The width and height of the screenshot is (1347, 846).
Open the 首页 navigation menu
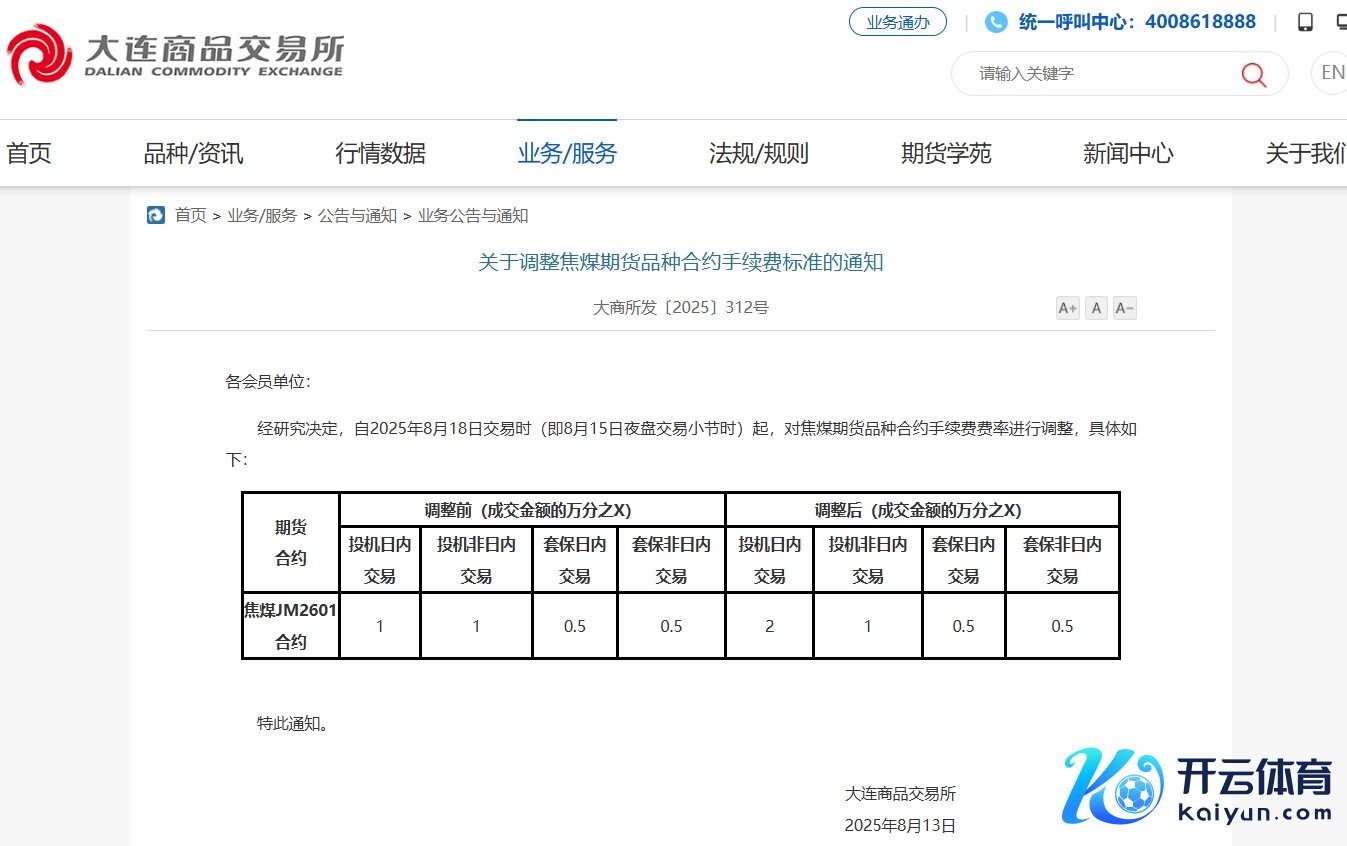click(28, 153)
